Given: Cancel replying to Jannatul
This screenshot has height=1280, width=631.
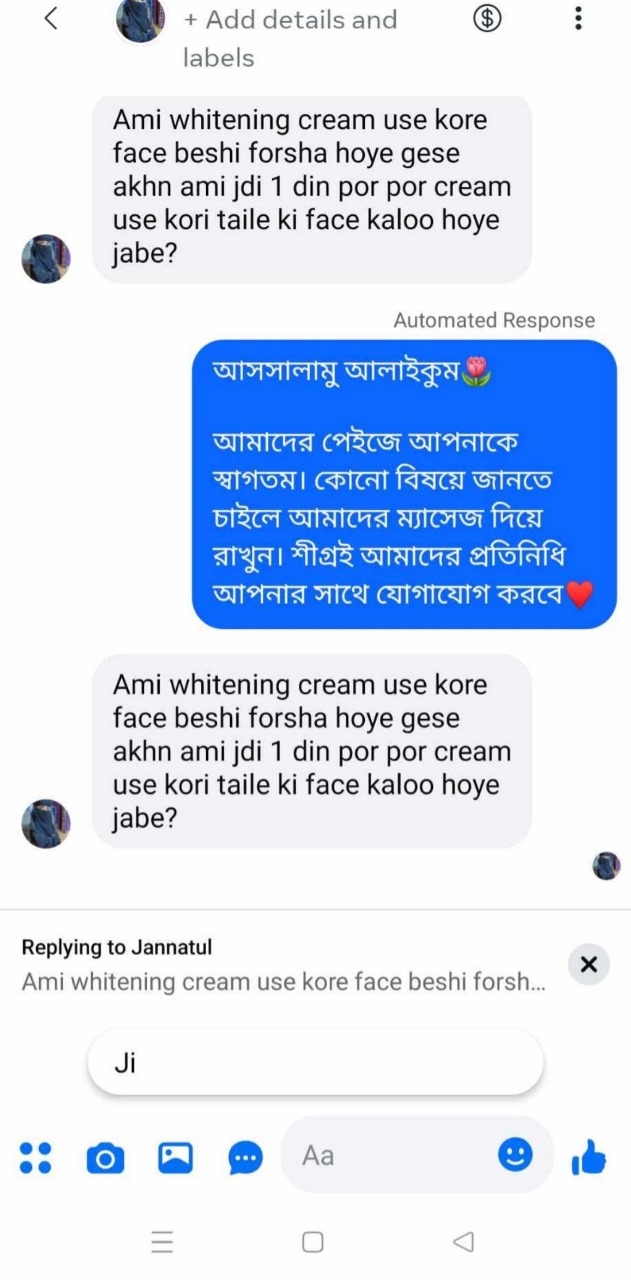Looking at the screenshot, I should (x=588, y=964).
